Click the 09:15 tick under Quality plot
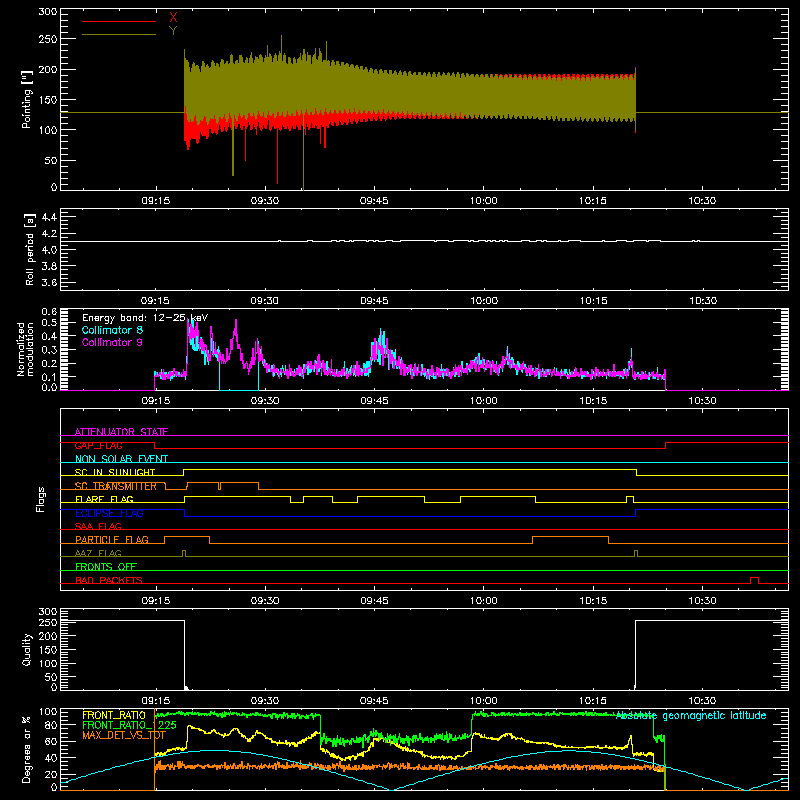 coord(156,701)
